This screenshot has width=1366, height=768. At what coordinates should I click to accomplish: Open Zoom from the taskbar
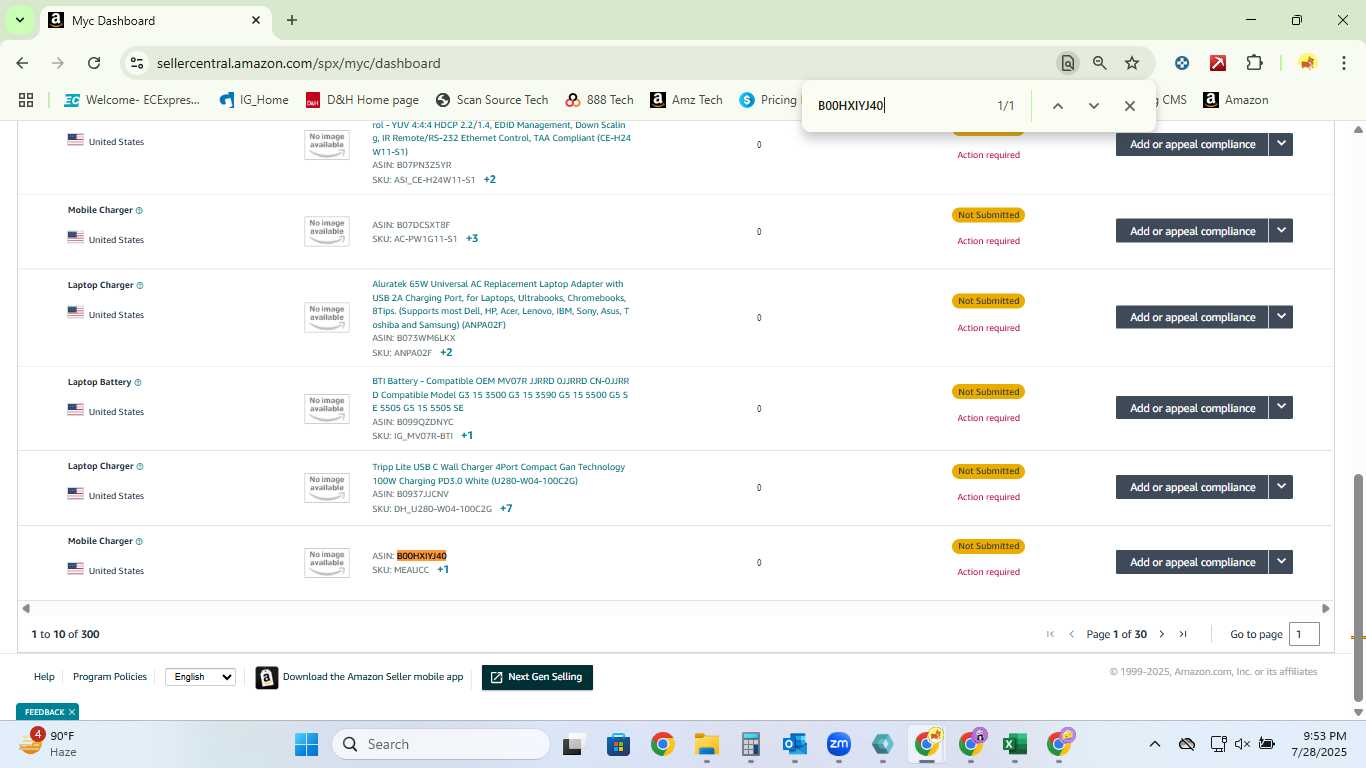coord(838,744)
